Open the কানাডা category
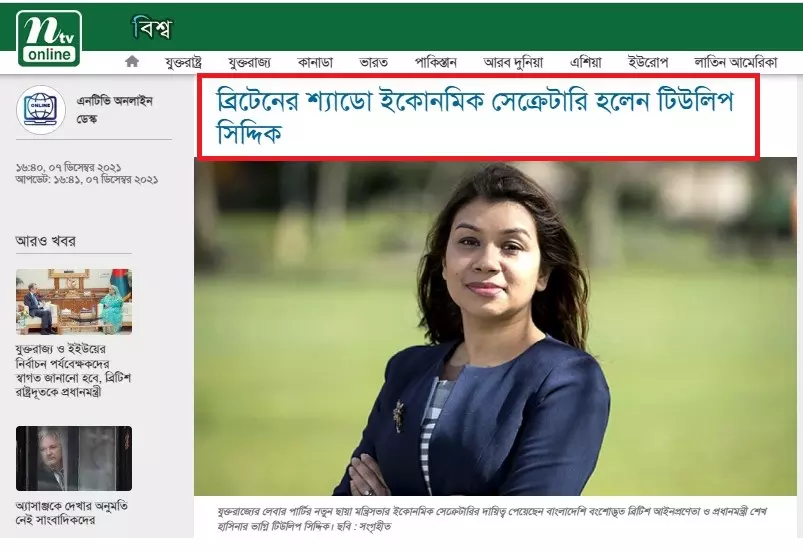Image resolution: width=803 pixels, height=552 pixels. pos(313,62)
